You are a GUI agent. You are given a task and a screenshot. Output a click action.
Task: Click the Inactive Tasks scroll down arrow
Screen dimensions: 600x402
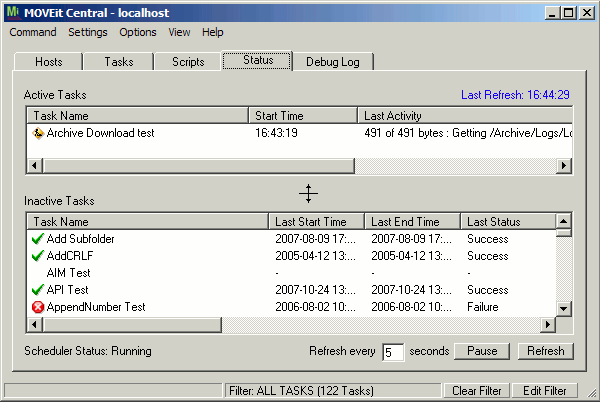pos(563,308)
